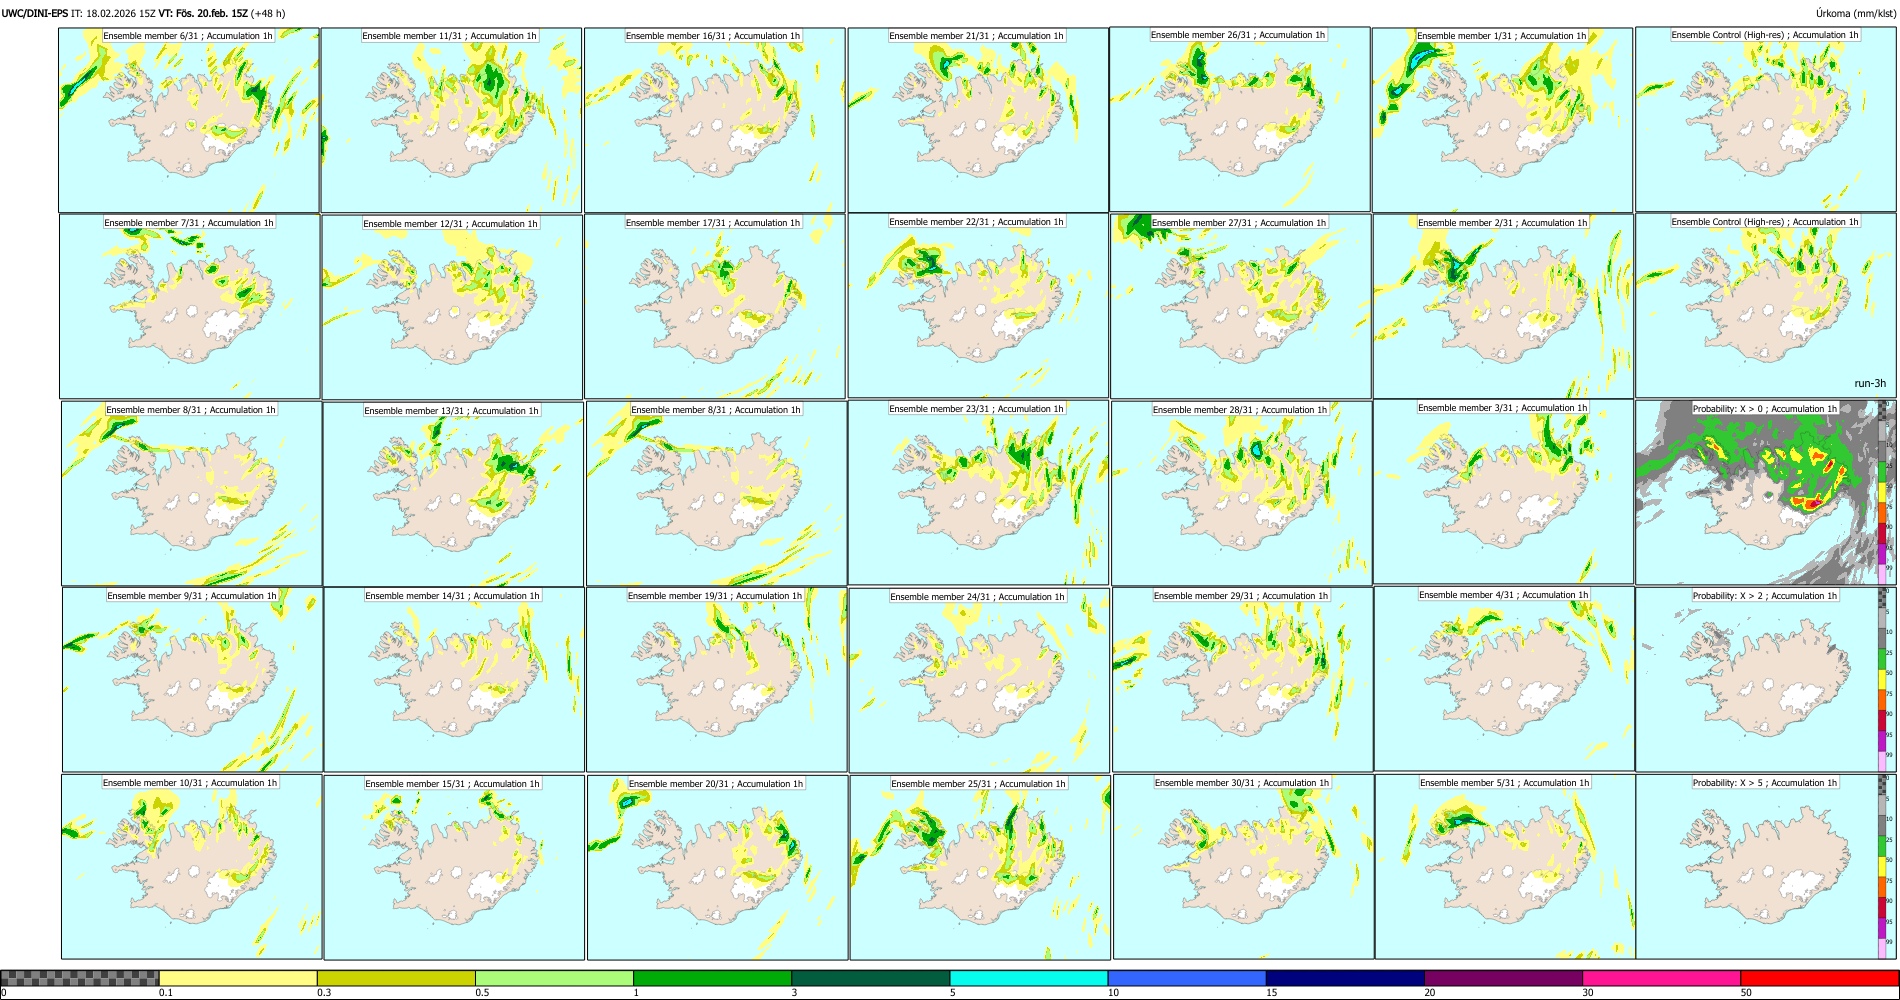Select the Ensemble member 12/31 map
The image size is (1900, 1000).
[452, 307]
